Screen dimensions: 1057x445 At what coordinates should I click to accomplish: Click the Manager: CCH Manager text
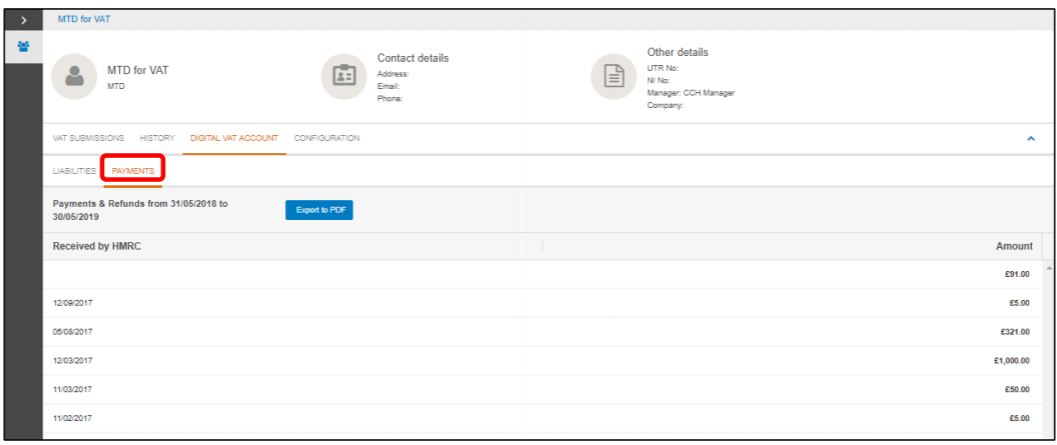click(690, 93)
